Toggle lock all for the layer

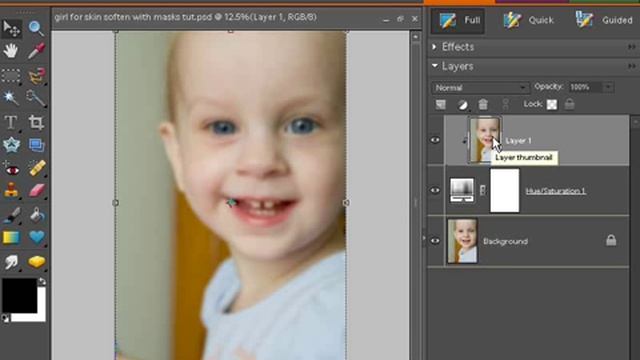pos(569,104)
